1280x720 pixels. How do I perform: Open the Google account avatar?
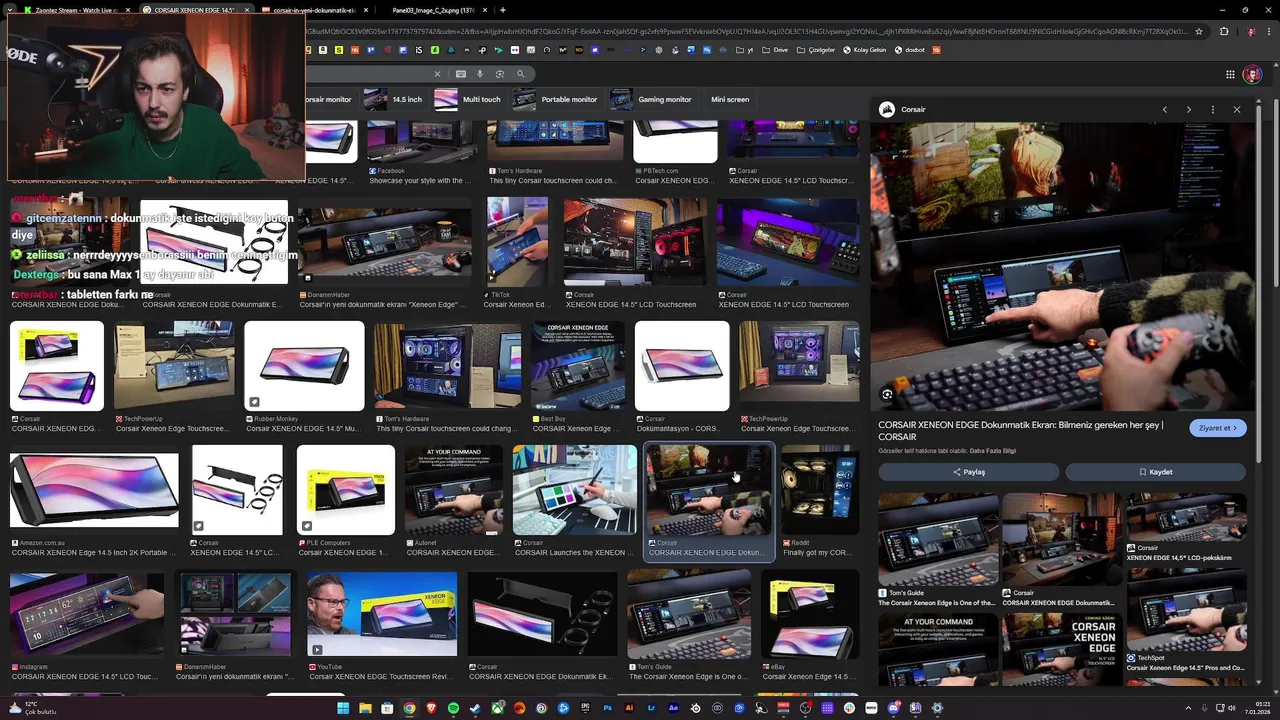tap(1252, 74)
